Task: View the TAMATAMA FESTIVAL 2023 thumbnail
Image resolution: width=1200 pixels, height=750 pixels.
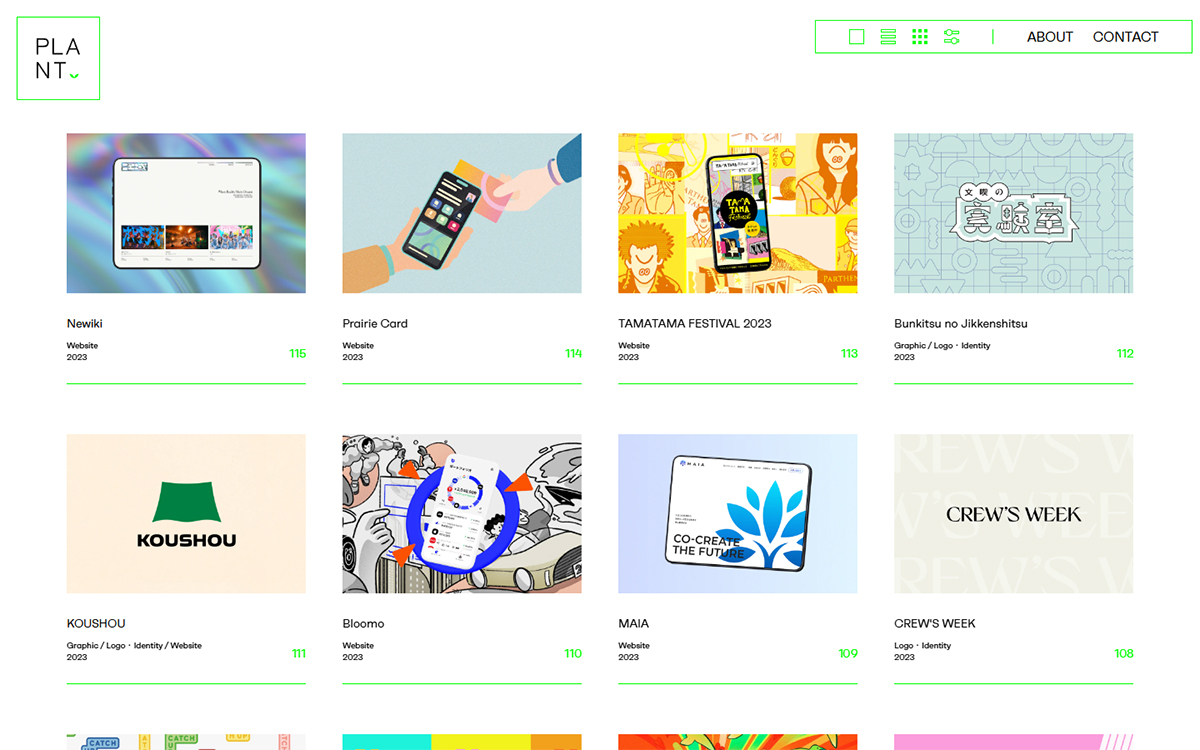Action: [x=738, y=213]
